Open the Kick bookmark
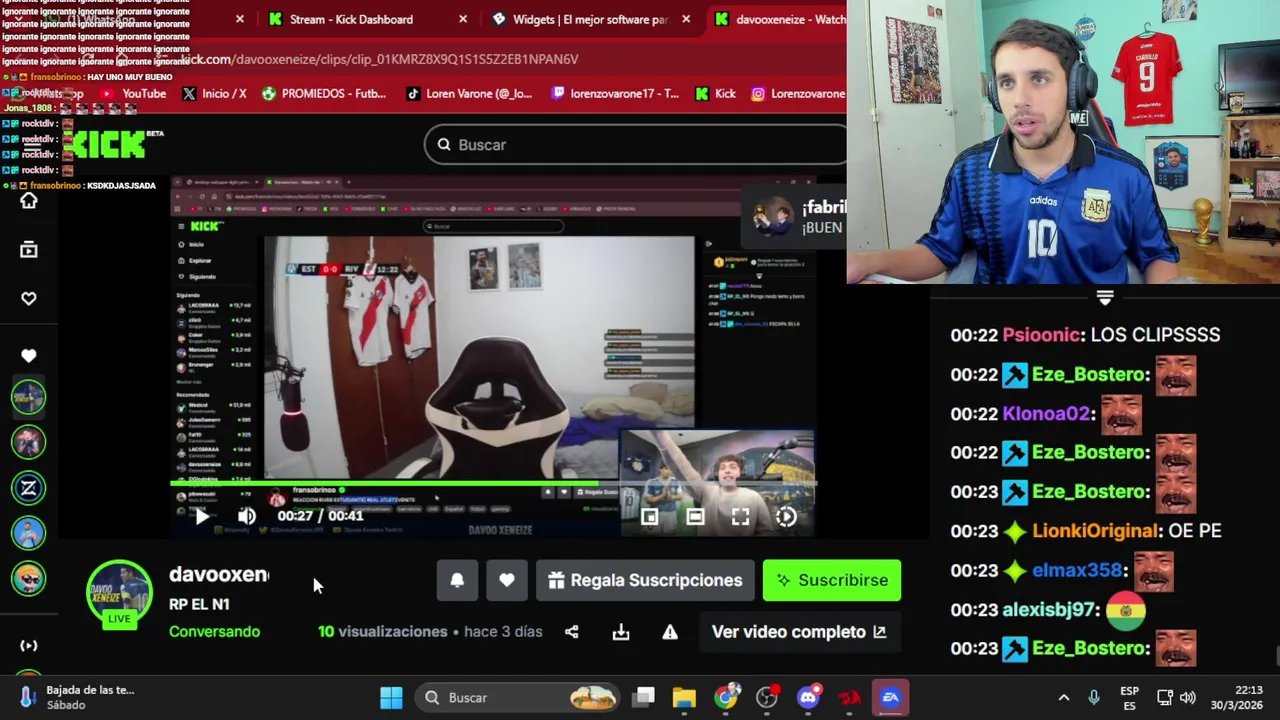Screen dimensions: 1280x720 [x=715, y=94]
